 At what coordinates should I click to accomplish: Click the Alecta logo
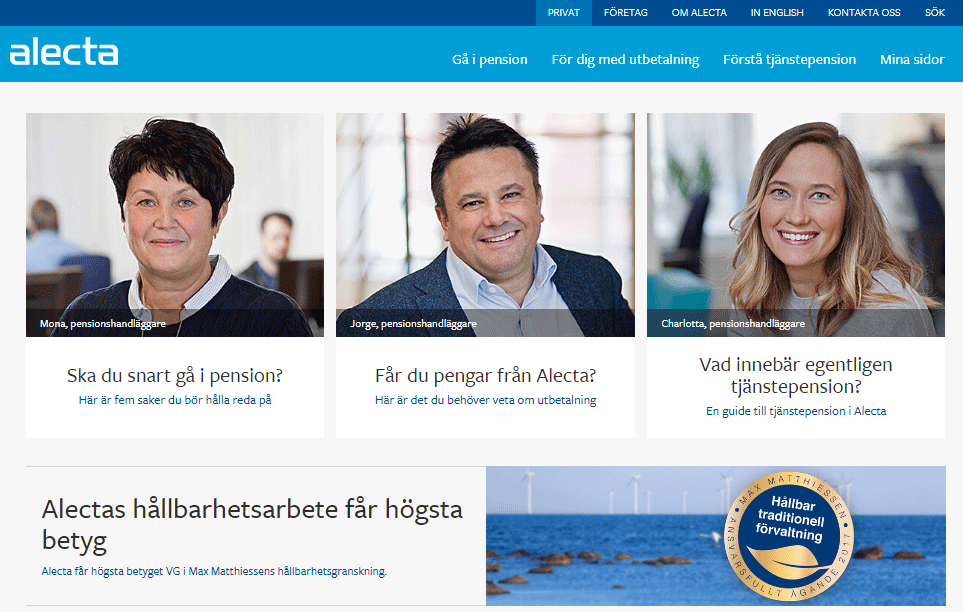[x=64, y=52]
